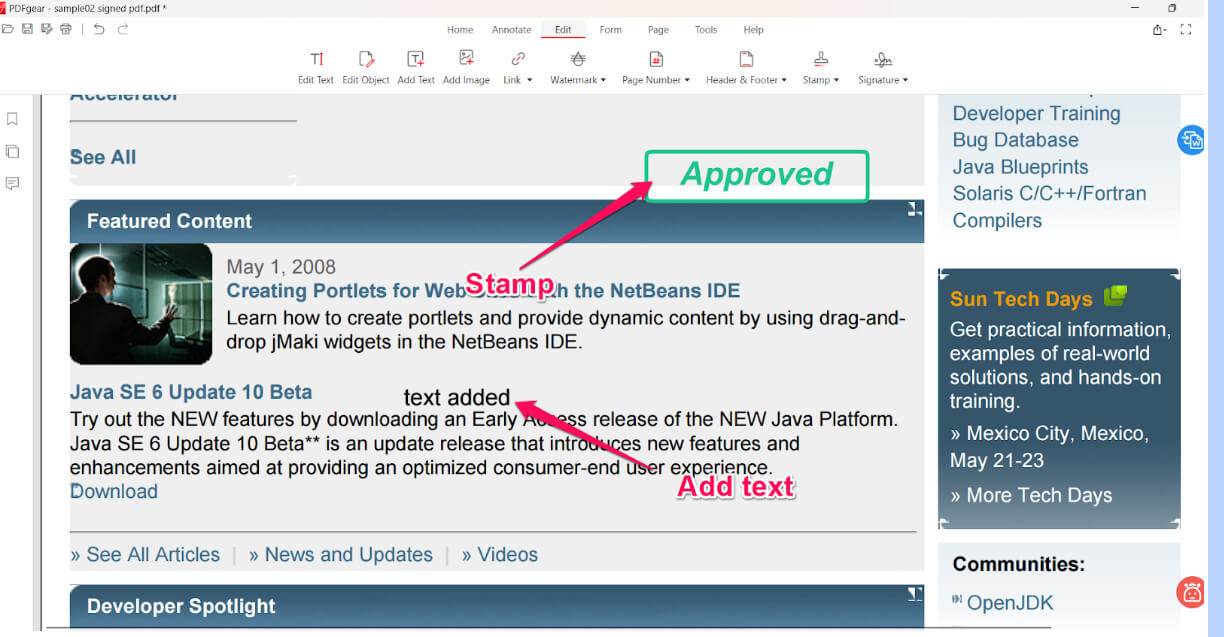Click the Featured Content header title
The width and height of the screenshot is (1224, 637).
[169, 221]
